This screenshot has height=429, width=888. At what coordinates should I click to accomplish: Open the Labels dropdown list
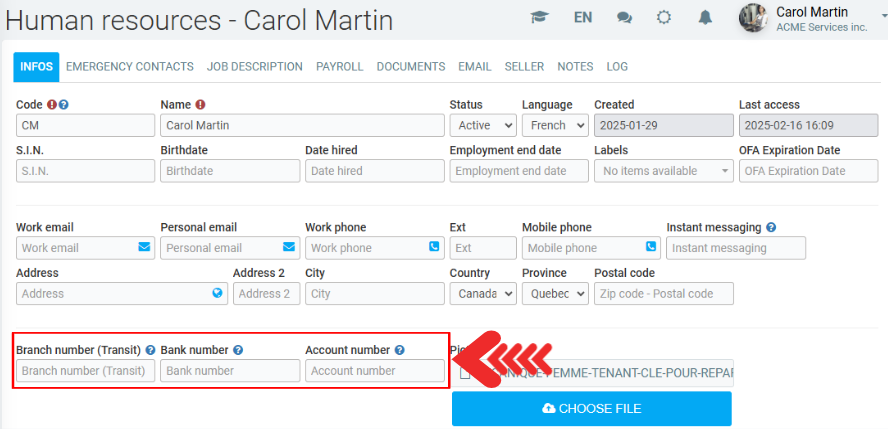click(664, 171)
